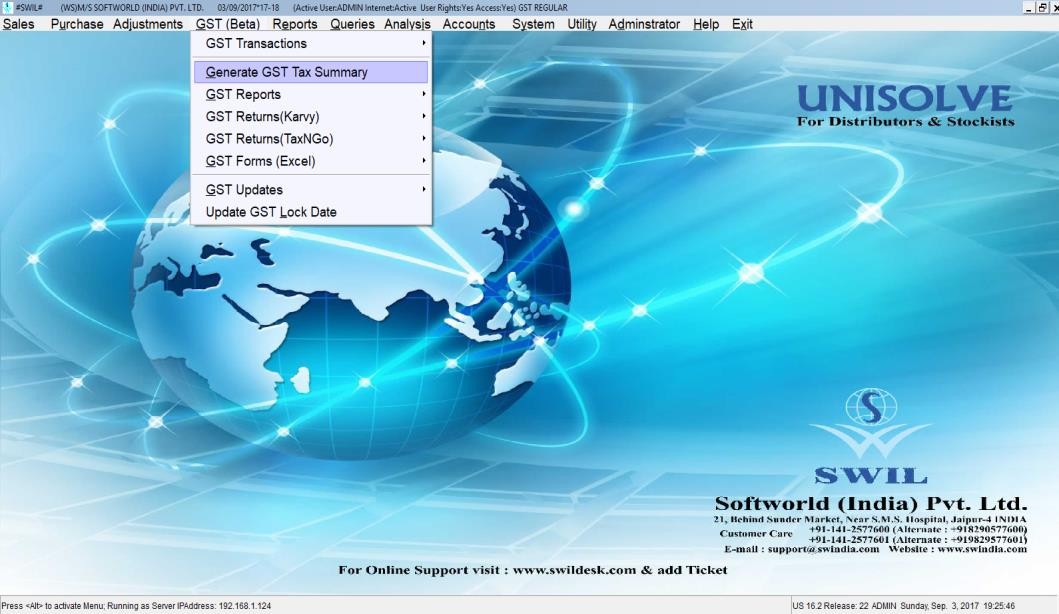The image size is (1059, 614).
Task: Expand the GST Reports submenu
Action: point(311,95)
